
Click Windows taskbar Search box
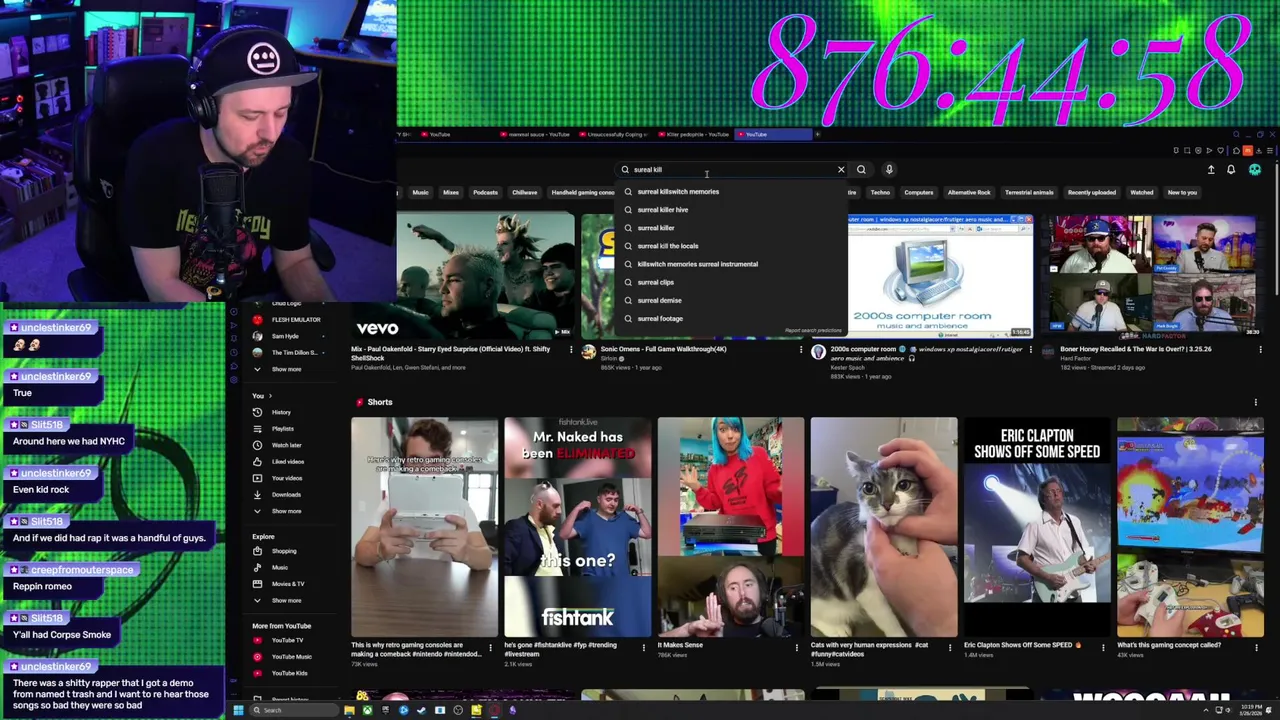tap(295, 711)
